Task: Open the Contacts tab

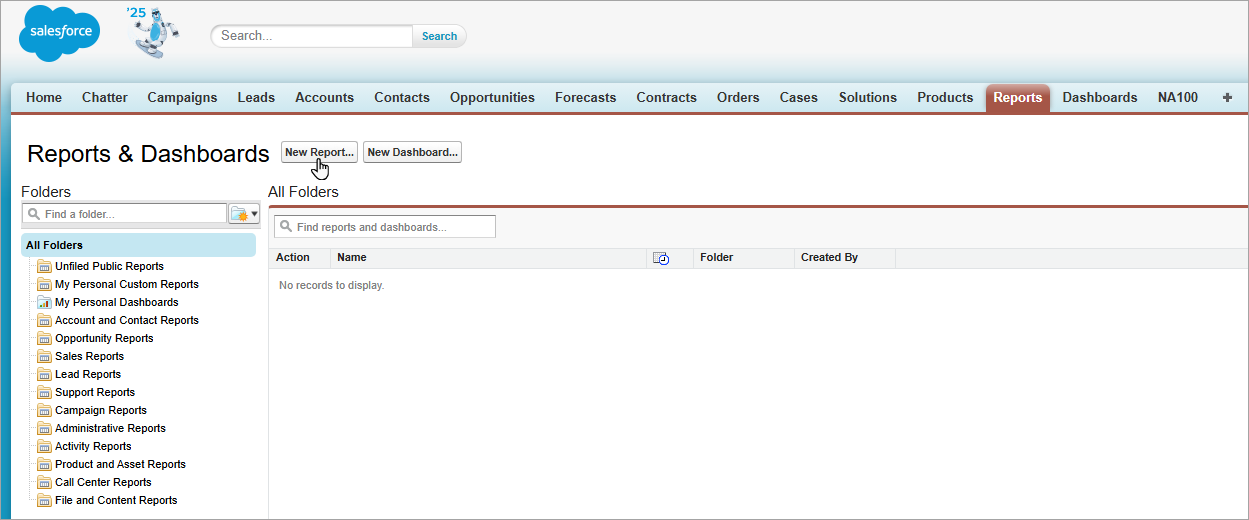Action: pos(402,98)
